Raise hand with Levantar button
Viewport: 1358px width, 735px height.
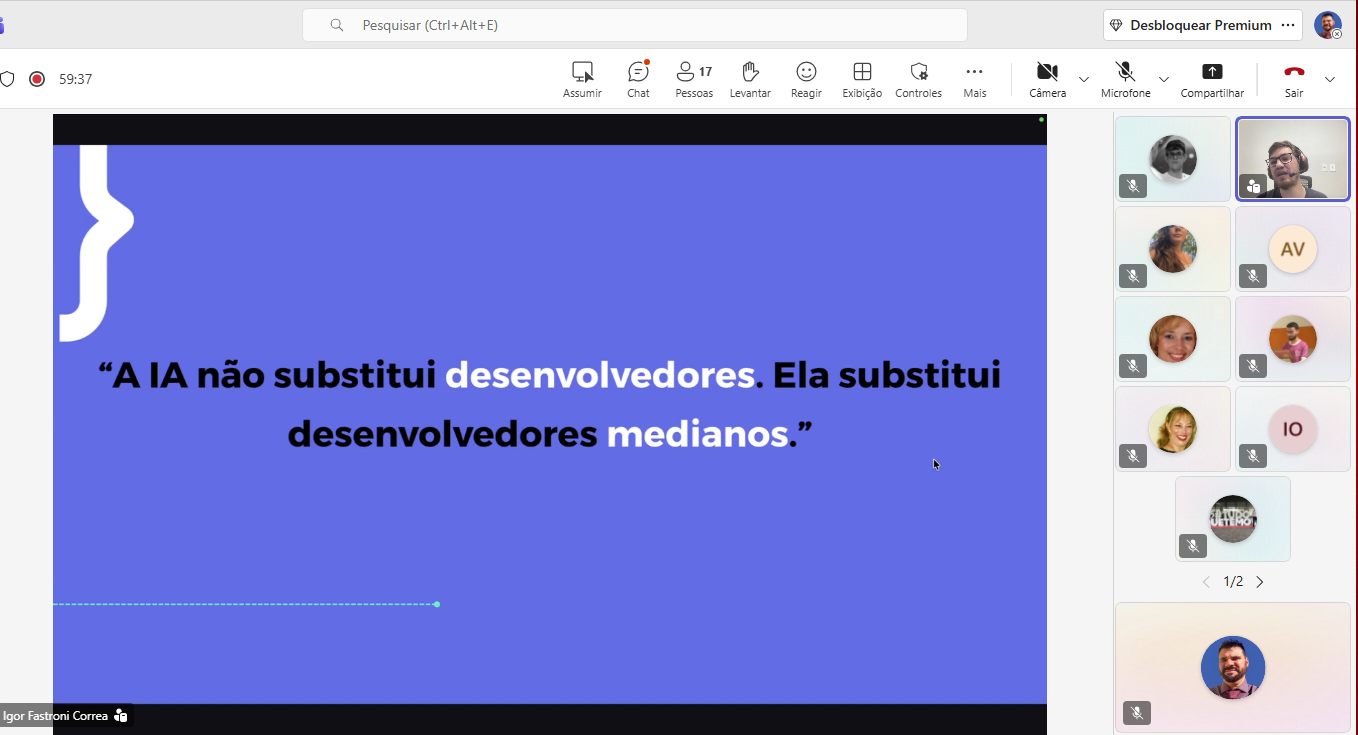click(750, 79)
